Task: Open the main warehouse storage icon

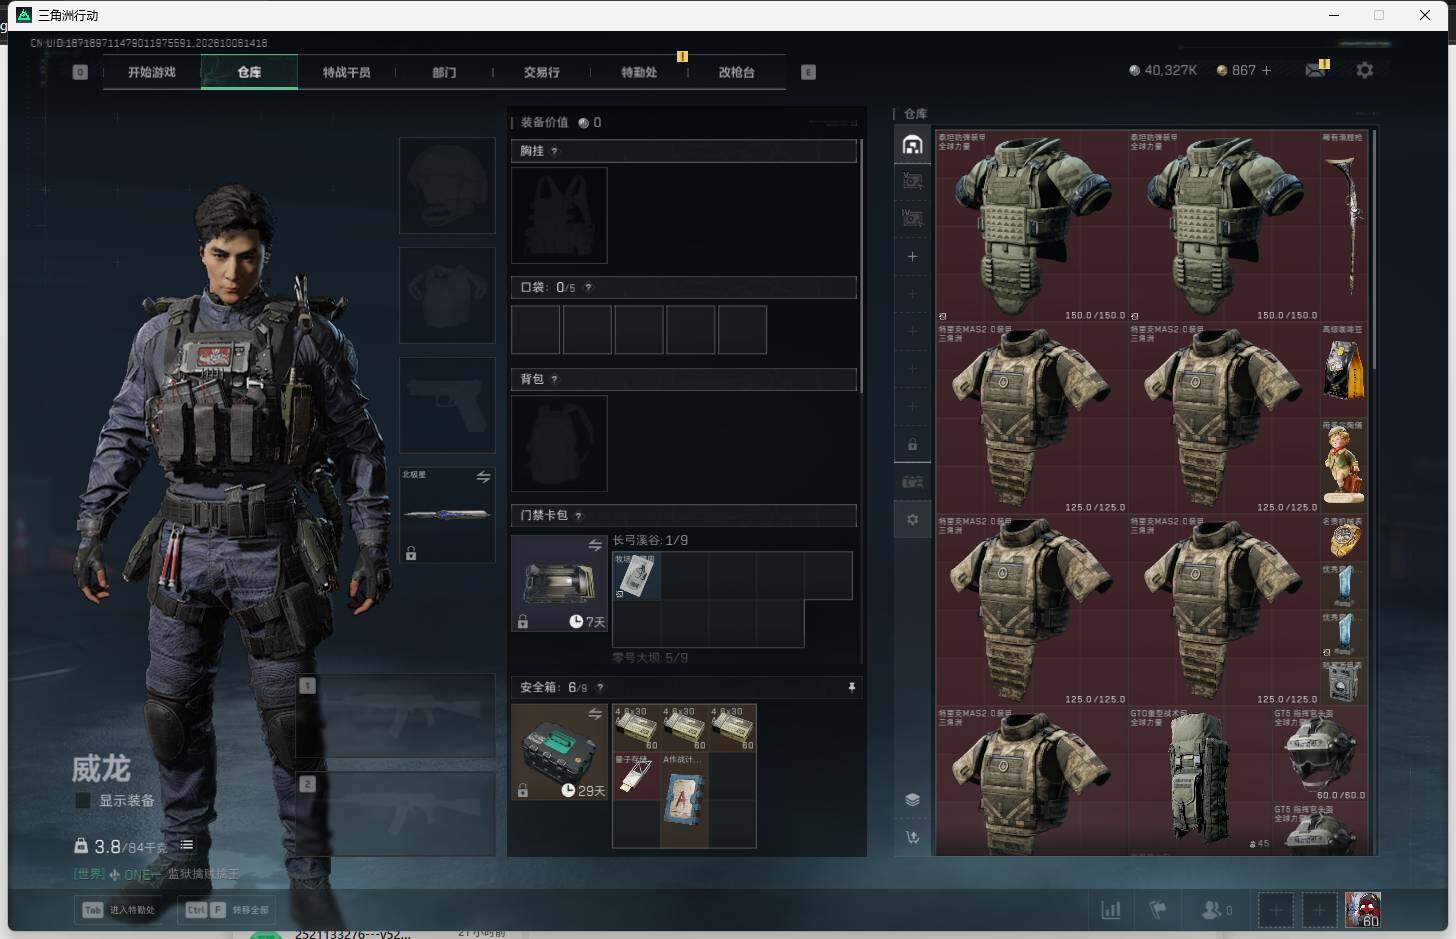Action: 912,145
